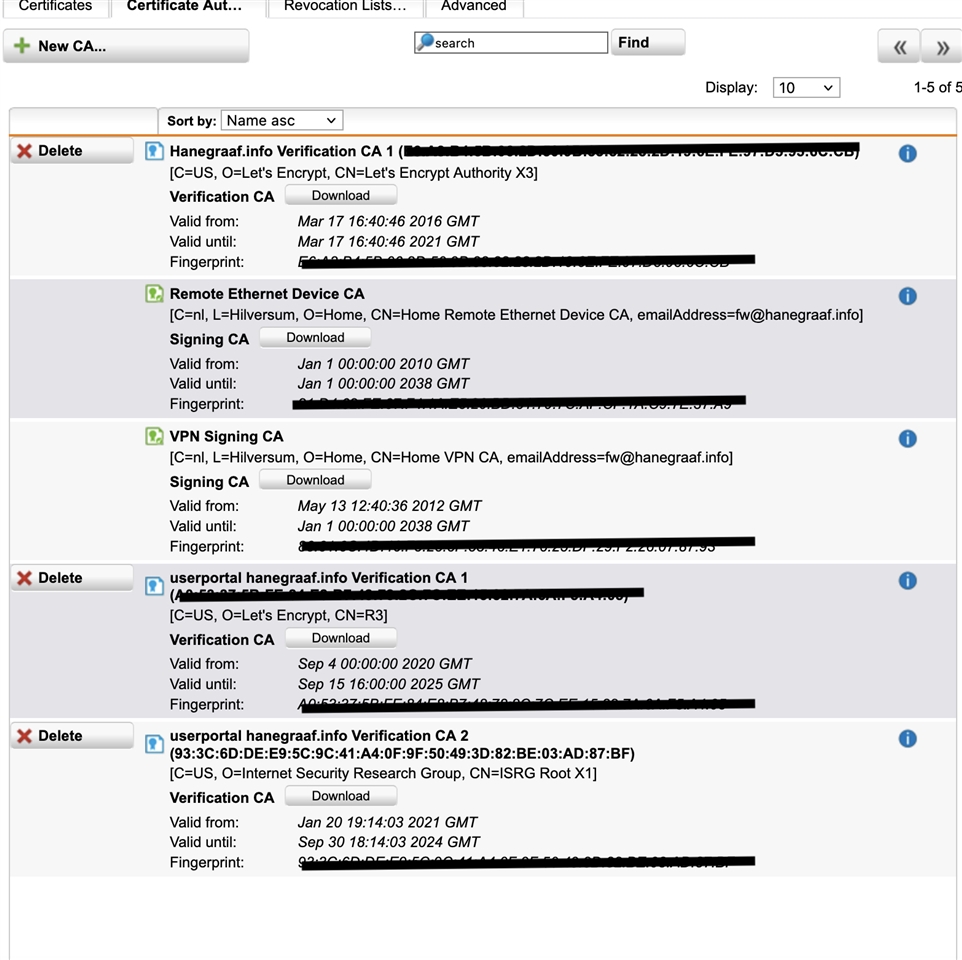Open the Display count dropdown
Screen dimensions: 962x960
coord(806,88)
